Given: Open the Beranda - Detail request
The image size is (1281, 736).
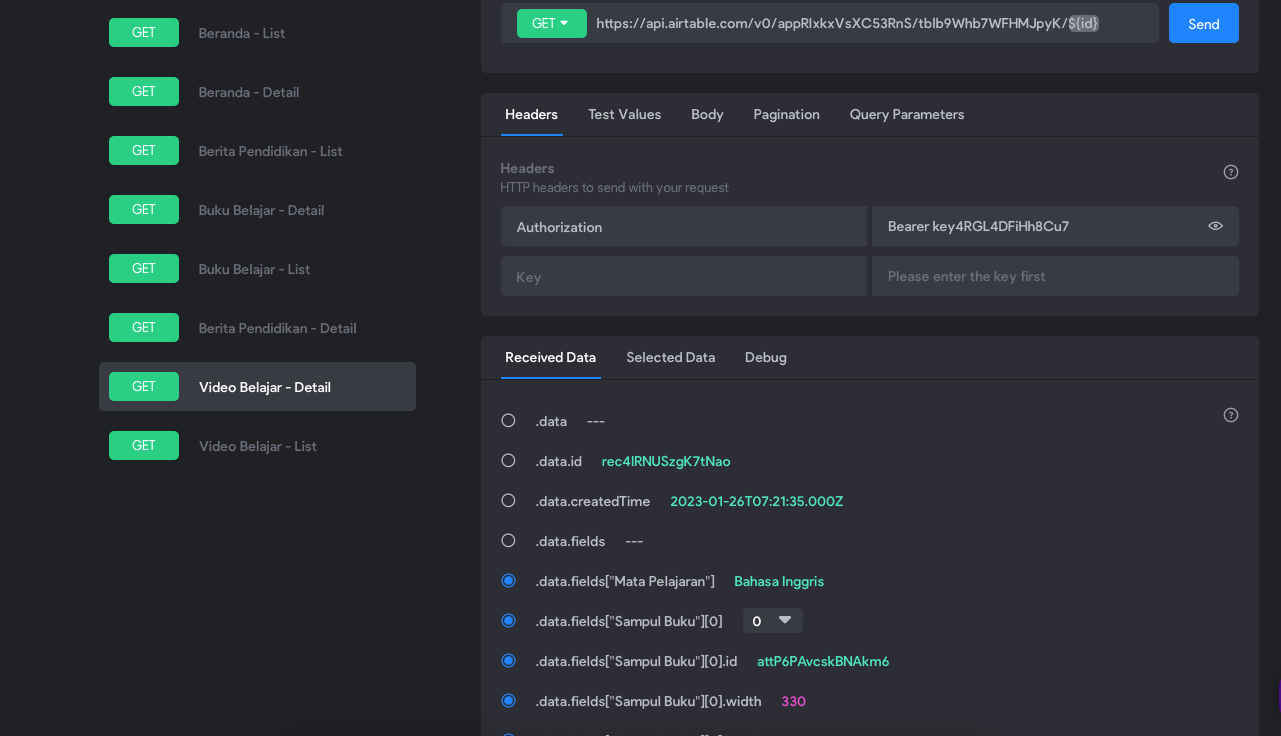Looking at the screenshot, I should 257,92.
